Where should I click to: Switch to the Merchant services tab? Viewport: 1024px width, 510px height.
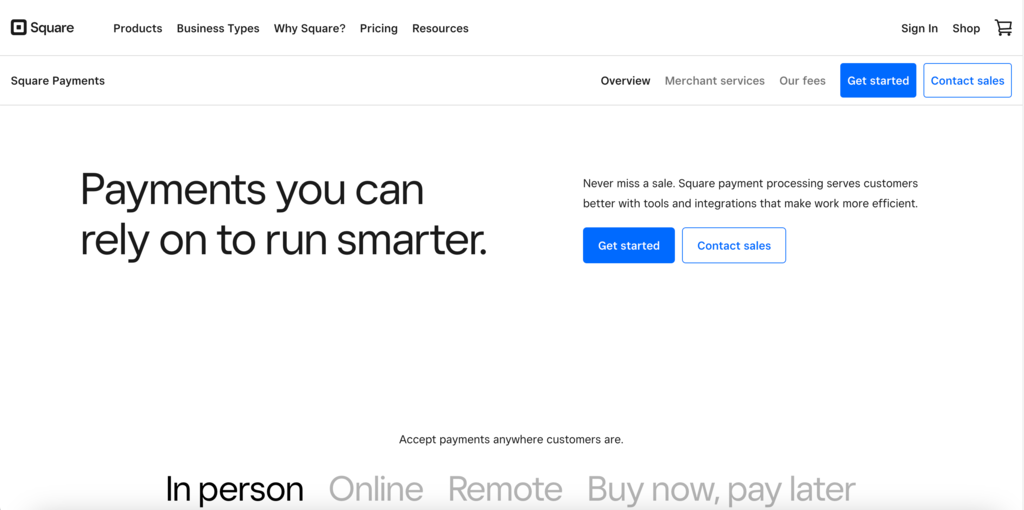pyautogui.click(x=714, y=80)
